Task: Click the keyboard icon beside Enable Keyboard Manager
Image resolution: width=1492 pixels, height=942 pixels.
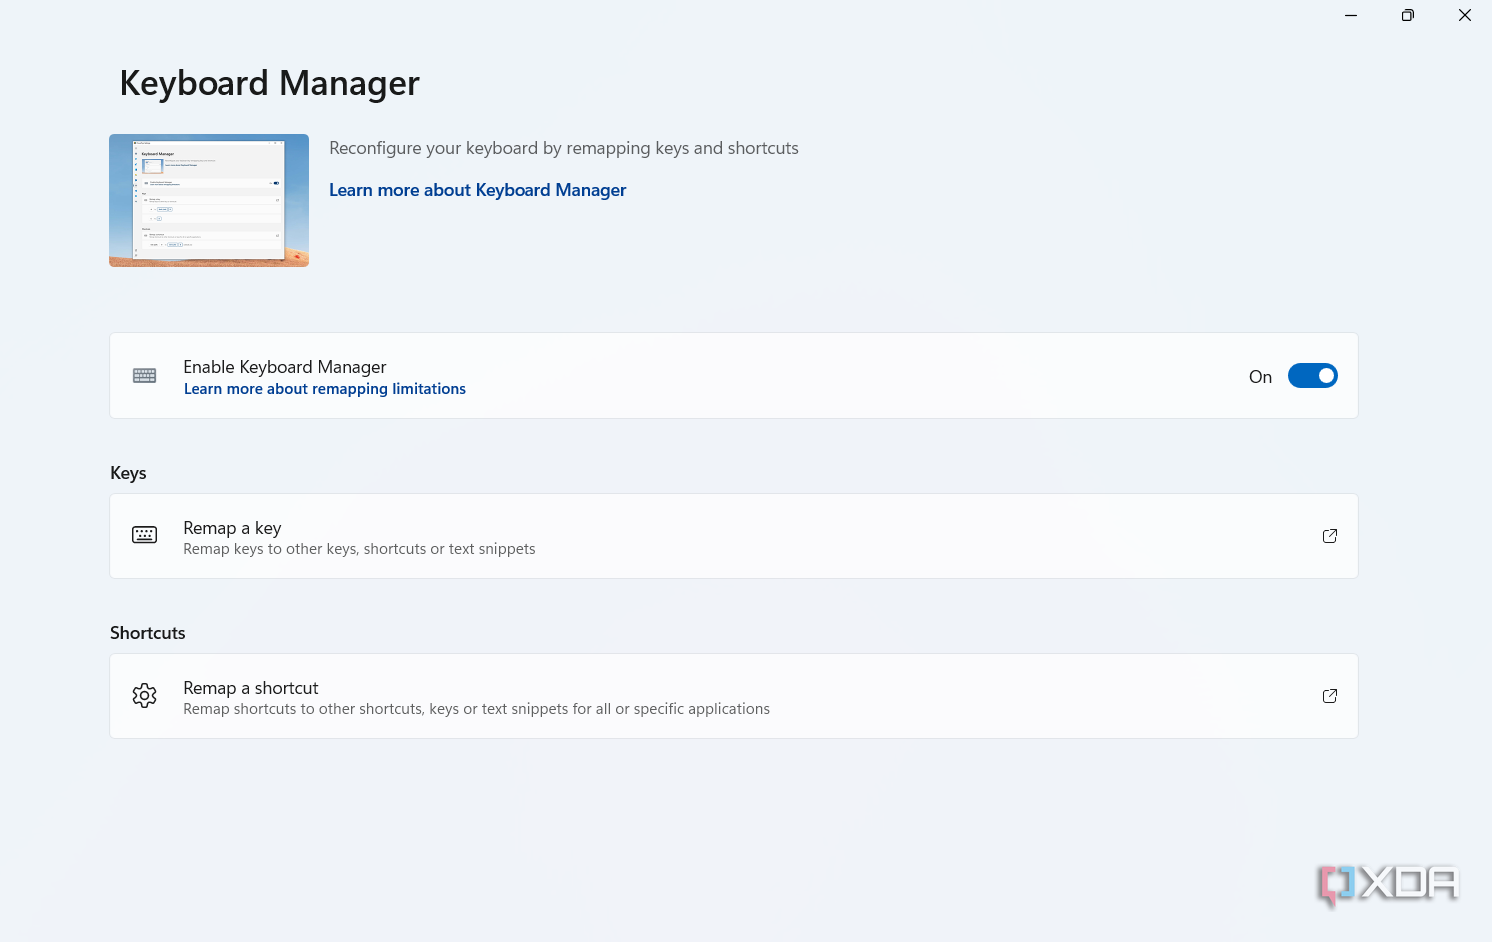Action: click(x=145, y=376)
